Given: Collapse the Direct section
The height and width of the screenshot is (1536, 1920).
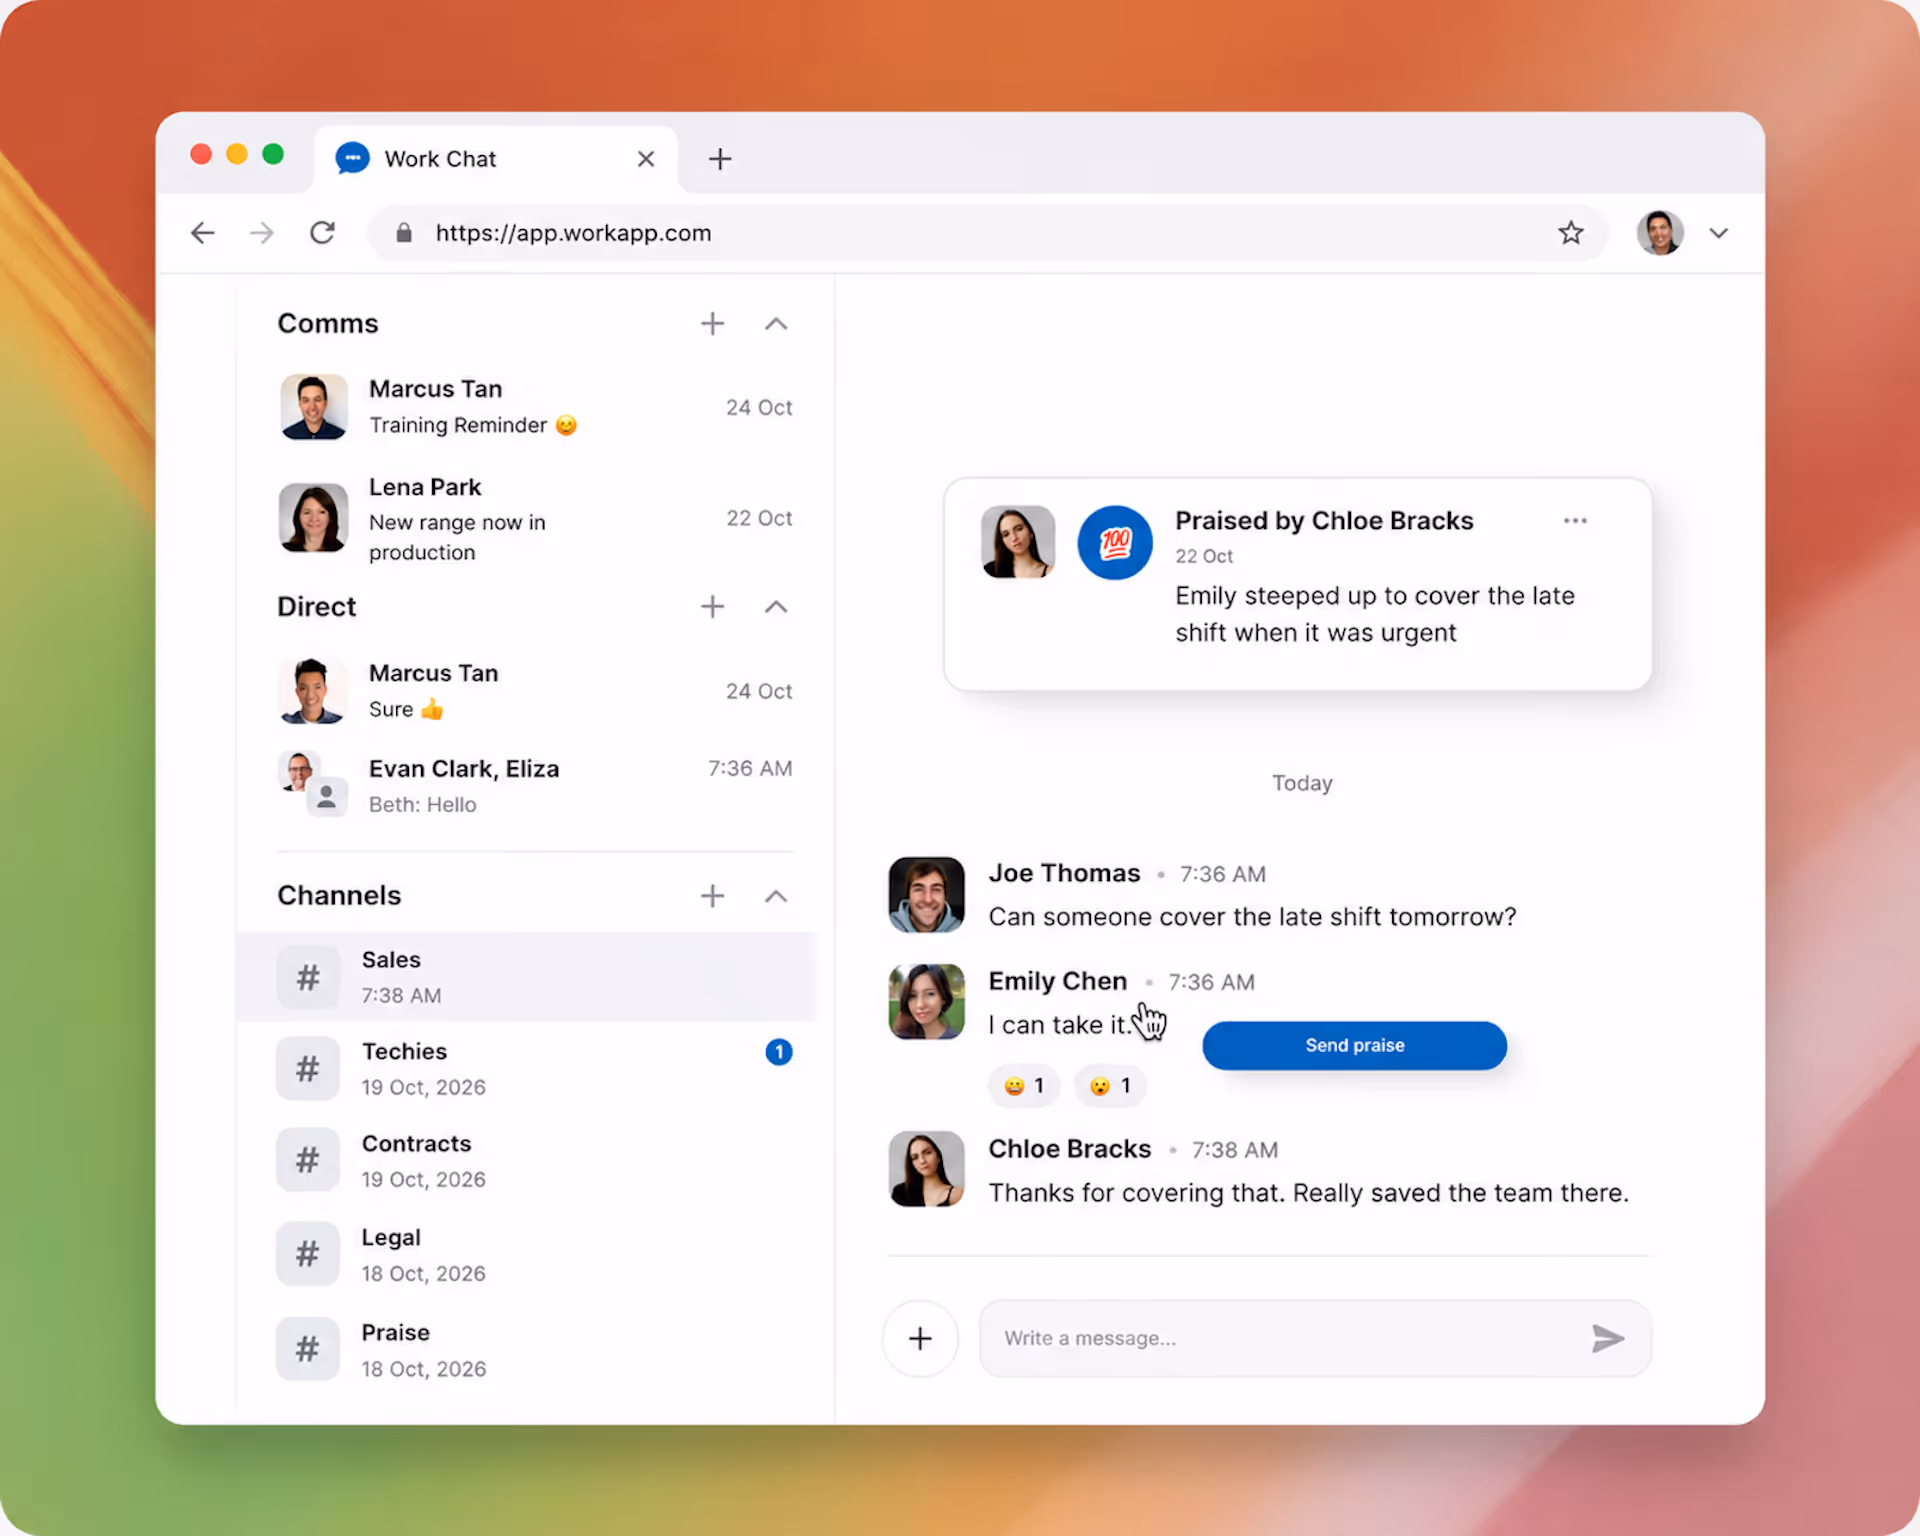Looking at the screenshot, I should tap(776, 607).
